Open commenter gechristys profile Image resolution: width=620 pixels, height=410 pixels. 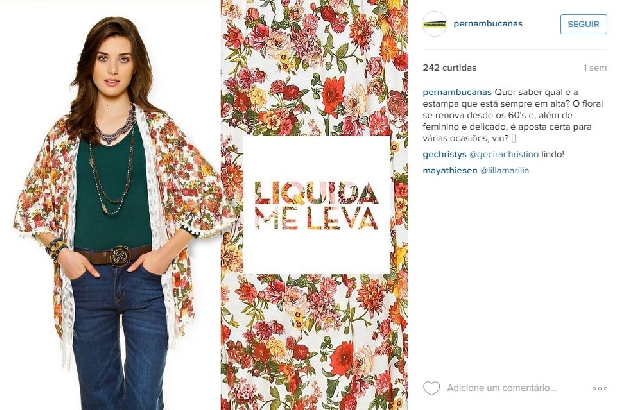pyautogui.click(x=444, y=155)
